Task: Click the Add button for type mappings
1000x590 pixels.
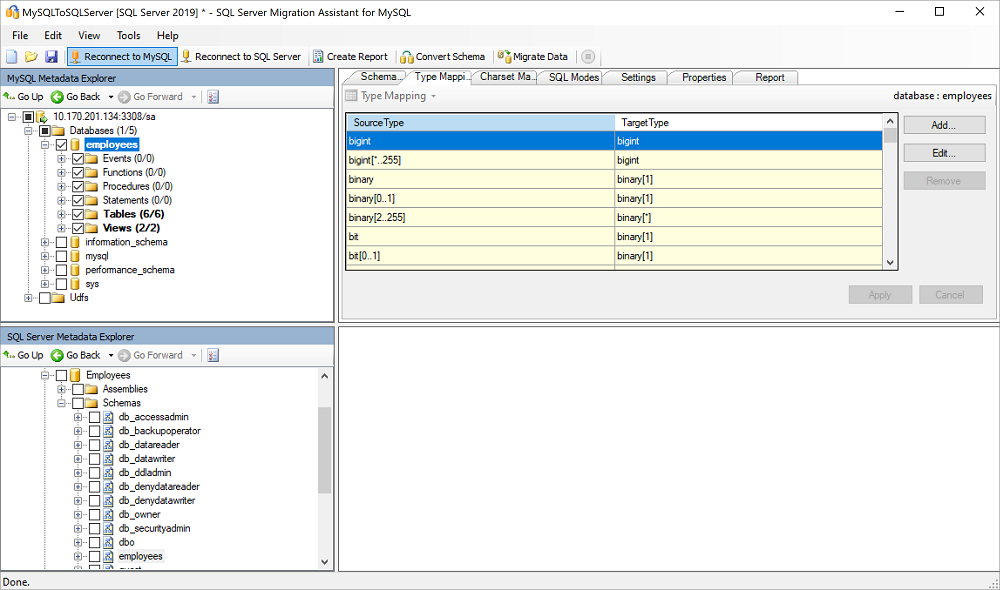Action: click(943, 124)
